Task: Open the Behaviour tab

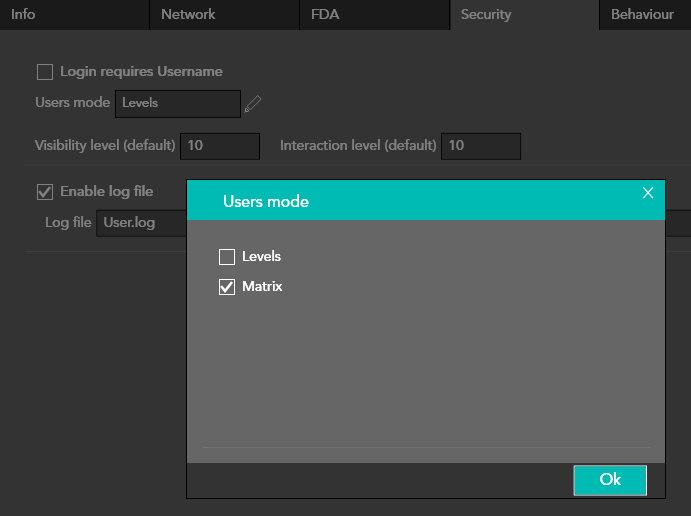Action: point(642,15)
